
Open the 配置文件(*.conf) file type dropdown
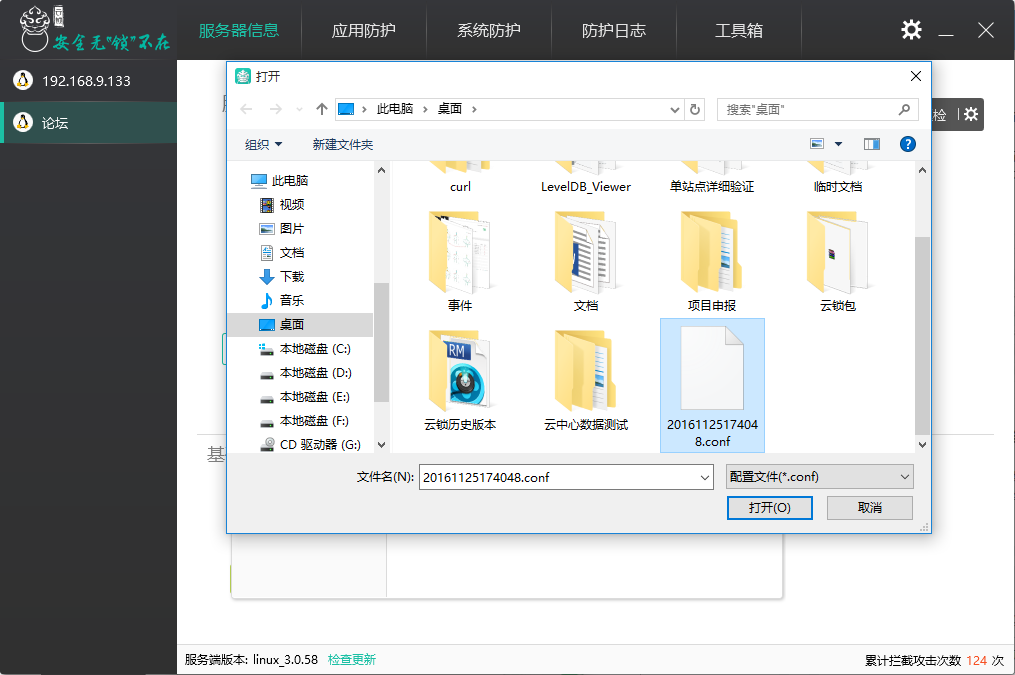coord(820,477)
